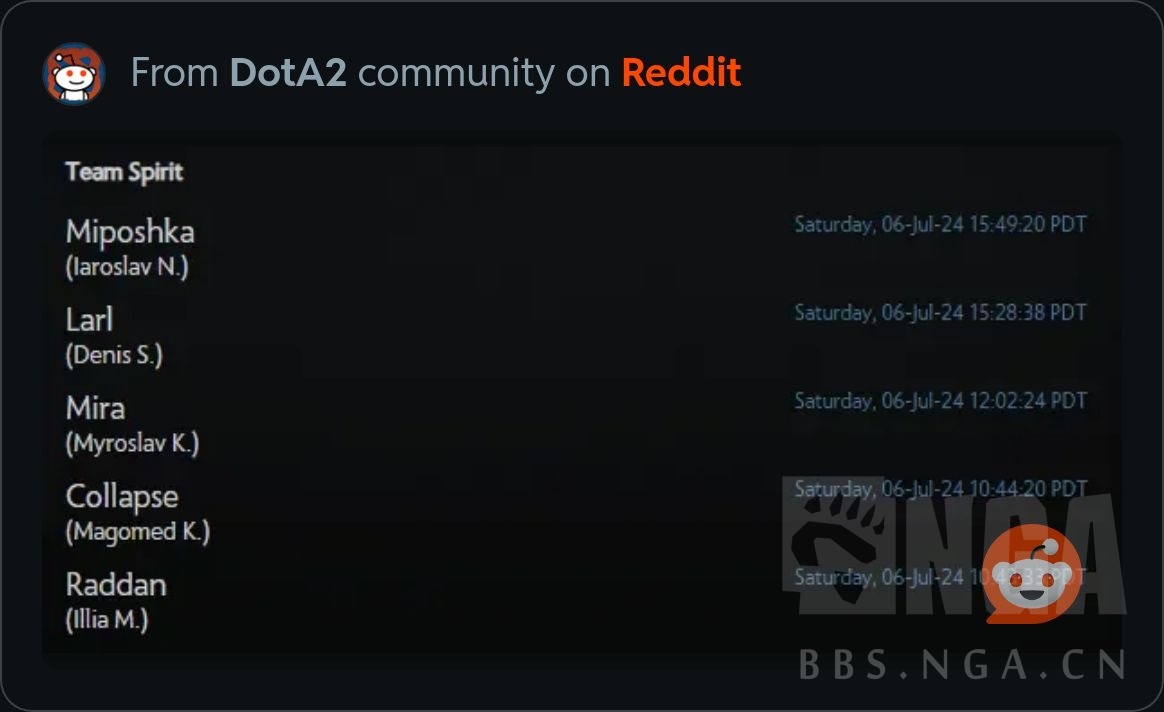
Task: Select player name Collapse
Action: tap(122, 497)
